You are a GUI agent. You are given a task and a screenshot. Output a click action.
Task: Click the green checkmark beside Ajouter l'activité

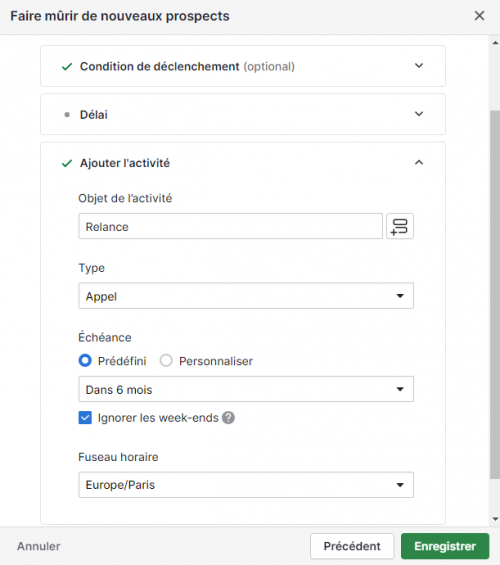pyautogui.click(x=67, y=164)
